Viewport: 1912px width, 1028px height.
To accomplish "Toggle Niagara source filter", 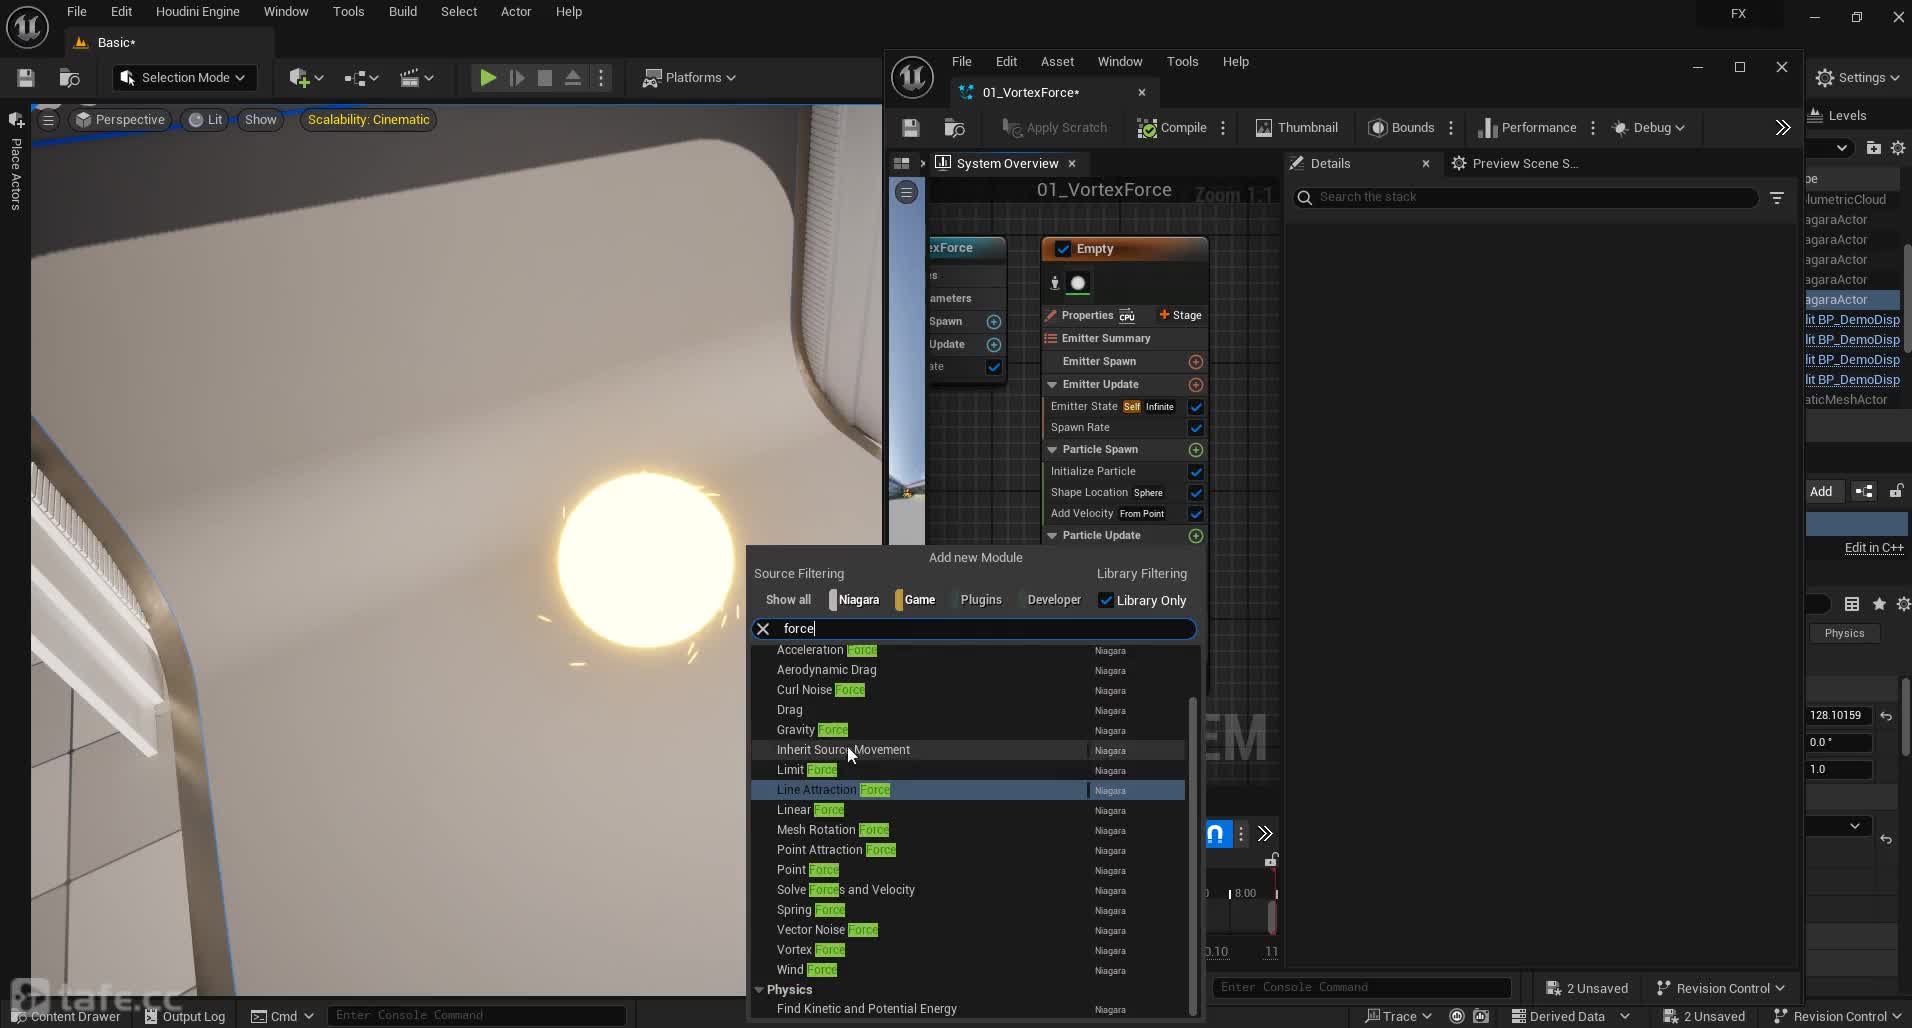I will pos(855,600).
